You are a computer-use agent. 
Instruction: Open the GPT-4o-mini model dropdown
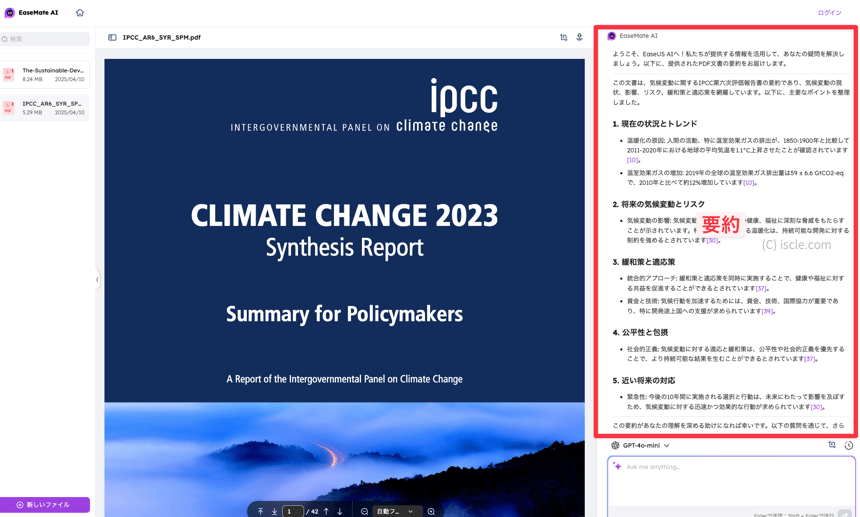tap(641, 445)
